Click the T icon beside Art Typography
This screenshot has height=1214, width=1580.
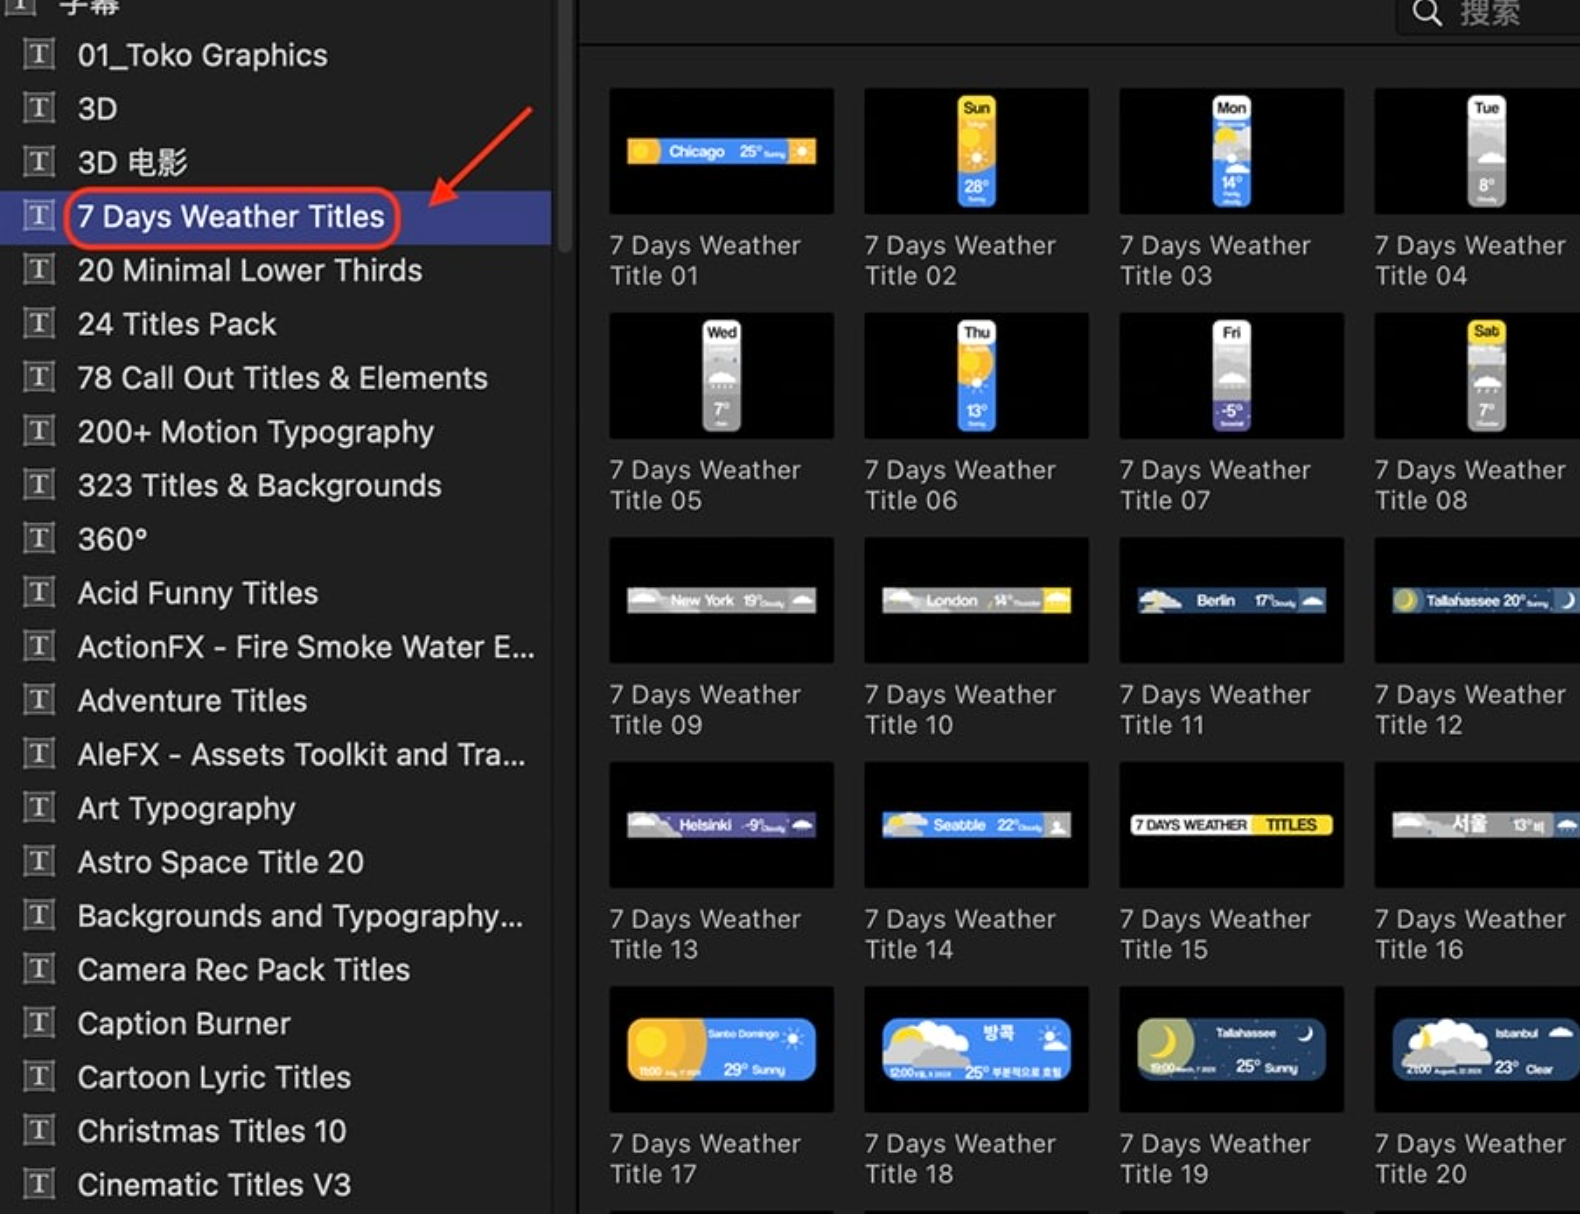tap(39, 808)
